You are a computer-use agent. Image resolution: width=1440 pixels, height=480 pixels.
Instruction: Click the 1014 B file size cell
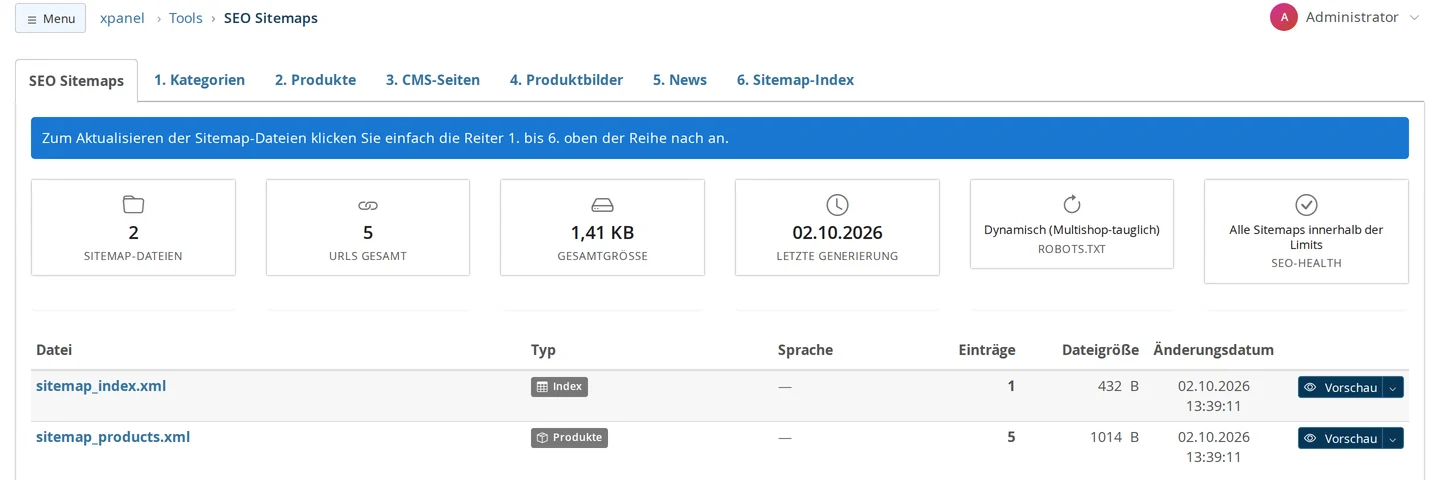tap(1114, 437)
